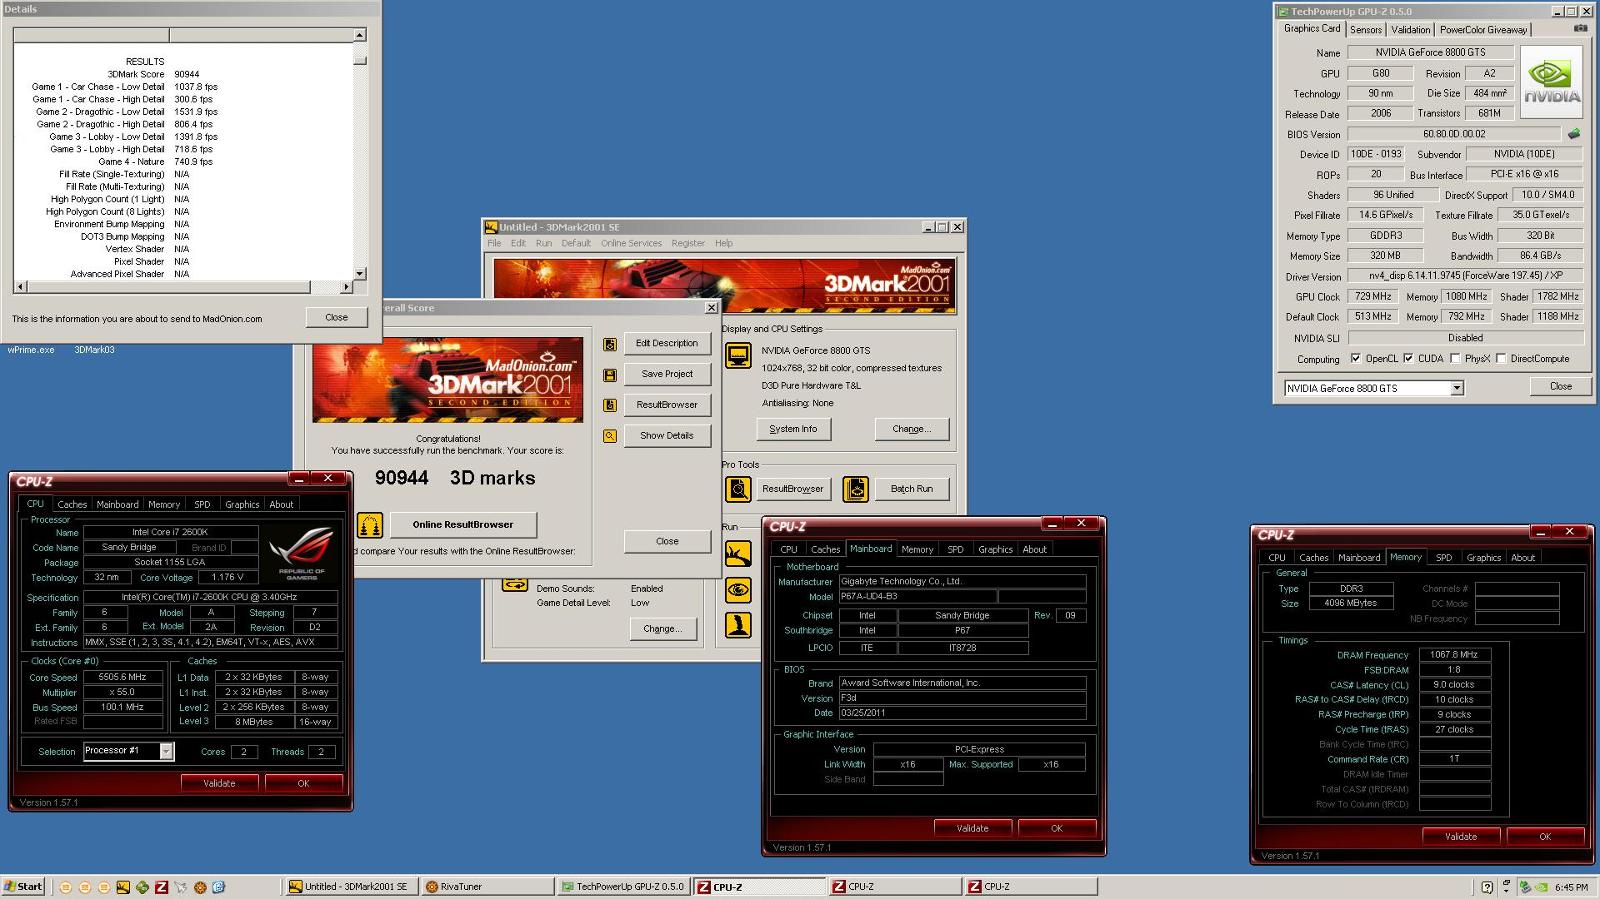Click the Change button under Game Detail Level
1600x899 pixels.
pos(662,629)
